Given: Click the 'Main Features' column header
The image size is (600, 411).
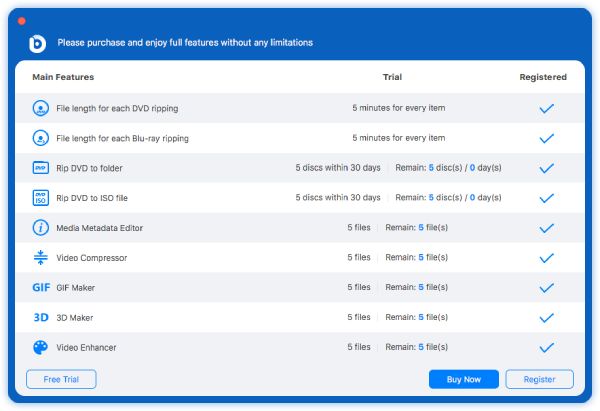Looking at the screenshot, I should coord(63,77).
